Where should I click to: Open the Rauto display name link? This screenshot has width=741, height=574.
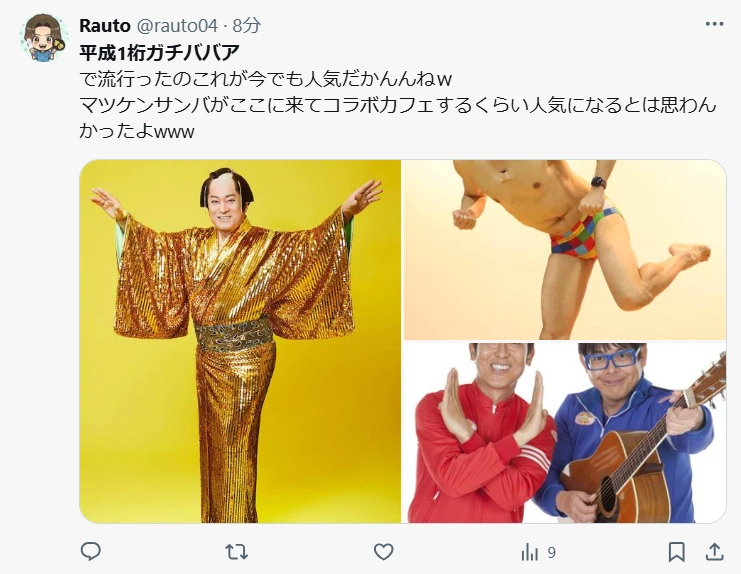tap(104, 26)
